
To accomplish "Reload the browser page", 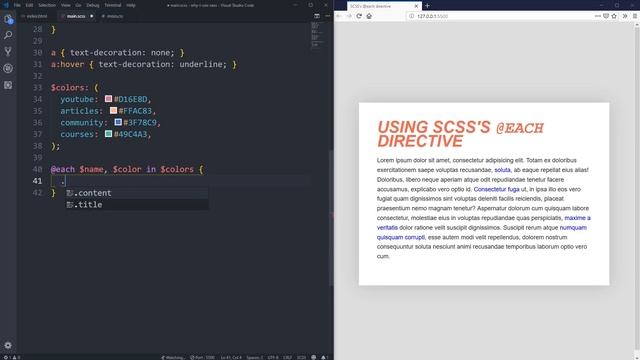I will [359, 16].
